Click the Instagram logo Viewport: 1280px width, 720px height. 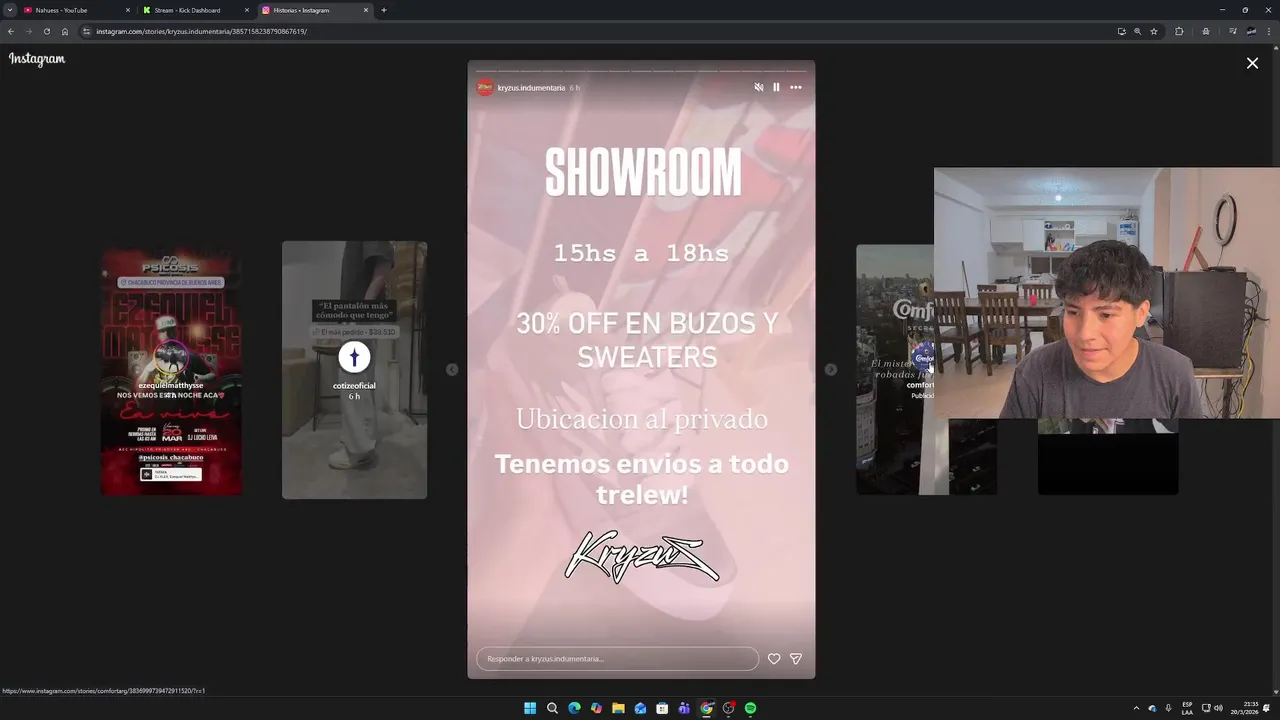click(37, 59)
